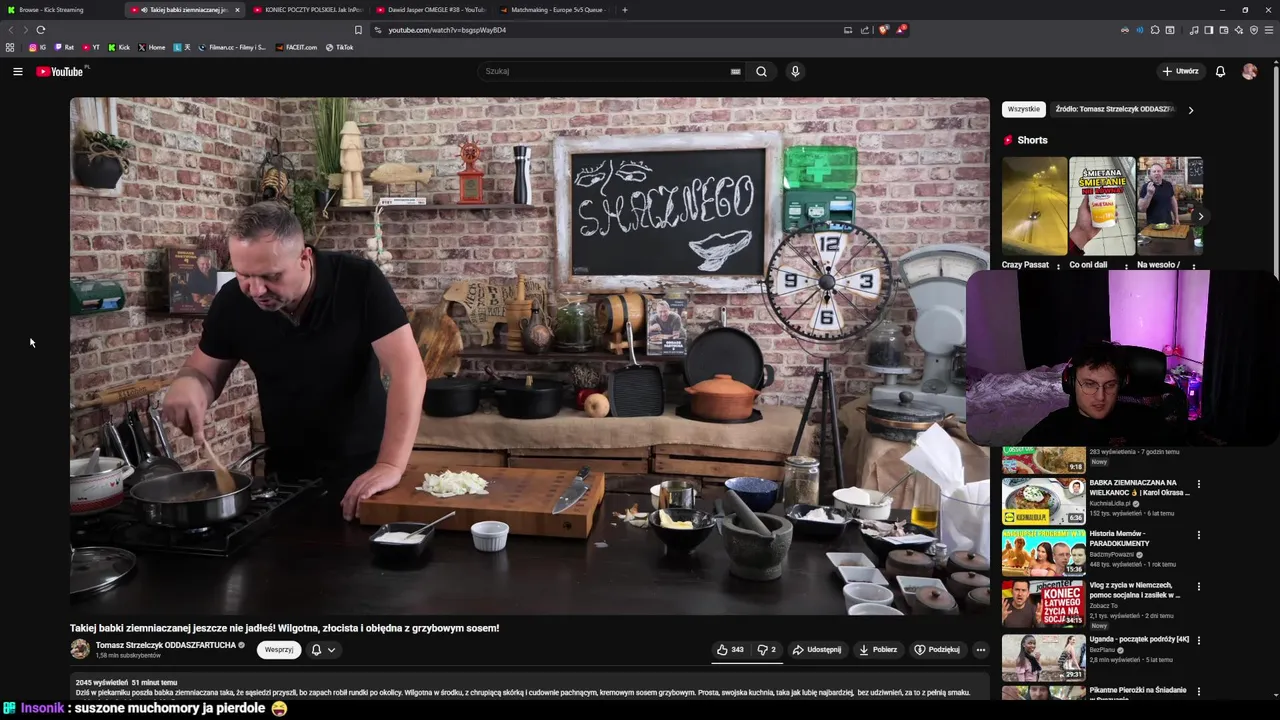The height and width of the screenshot is (720, 1280).
Task: Open Tomasz Strzelczyk channel avatar
Action: (x=80, y=649)
